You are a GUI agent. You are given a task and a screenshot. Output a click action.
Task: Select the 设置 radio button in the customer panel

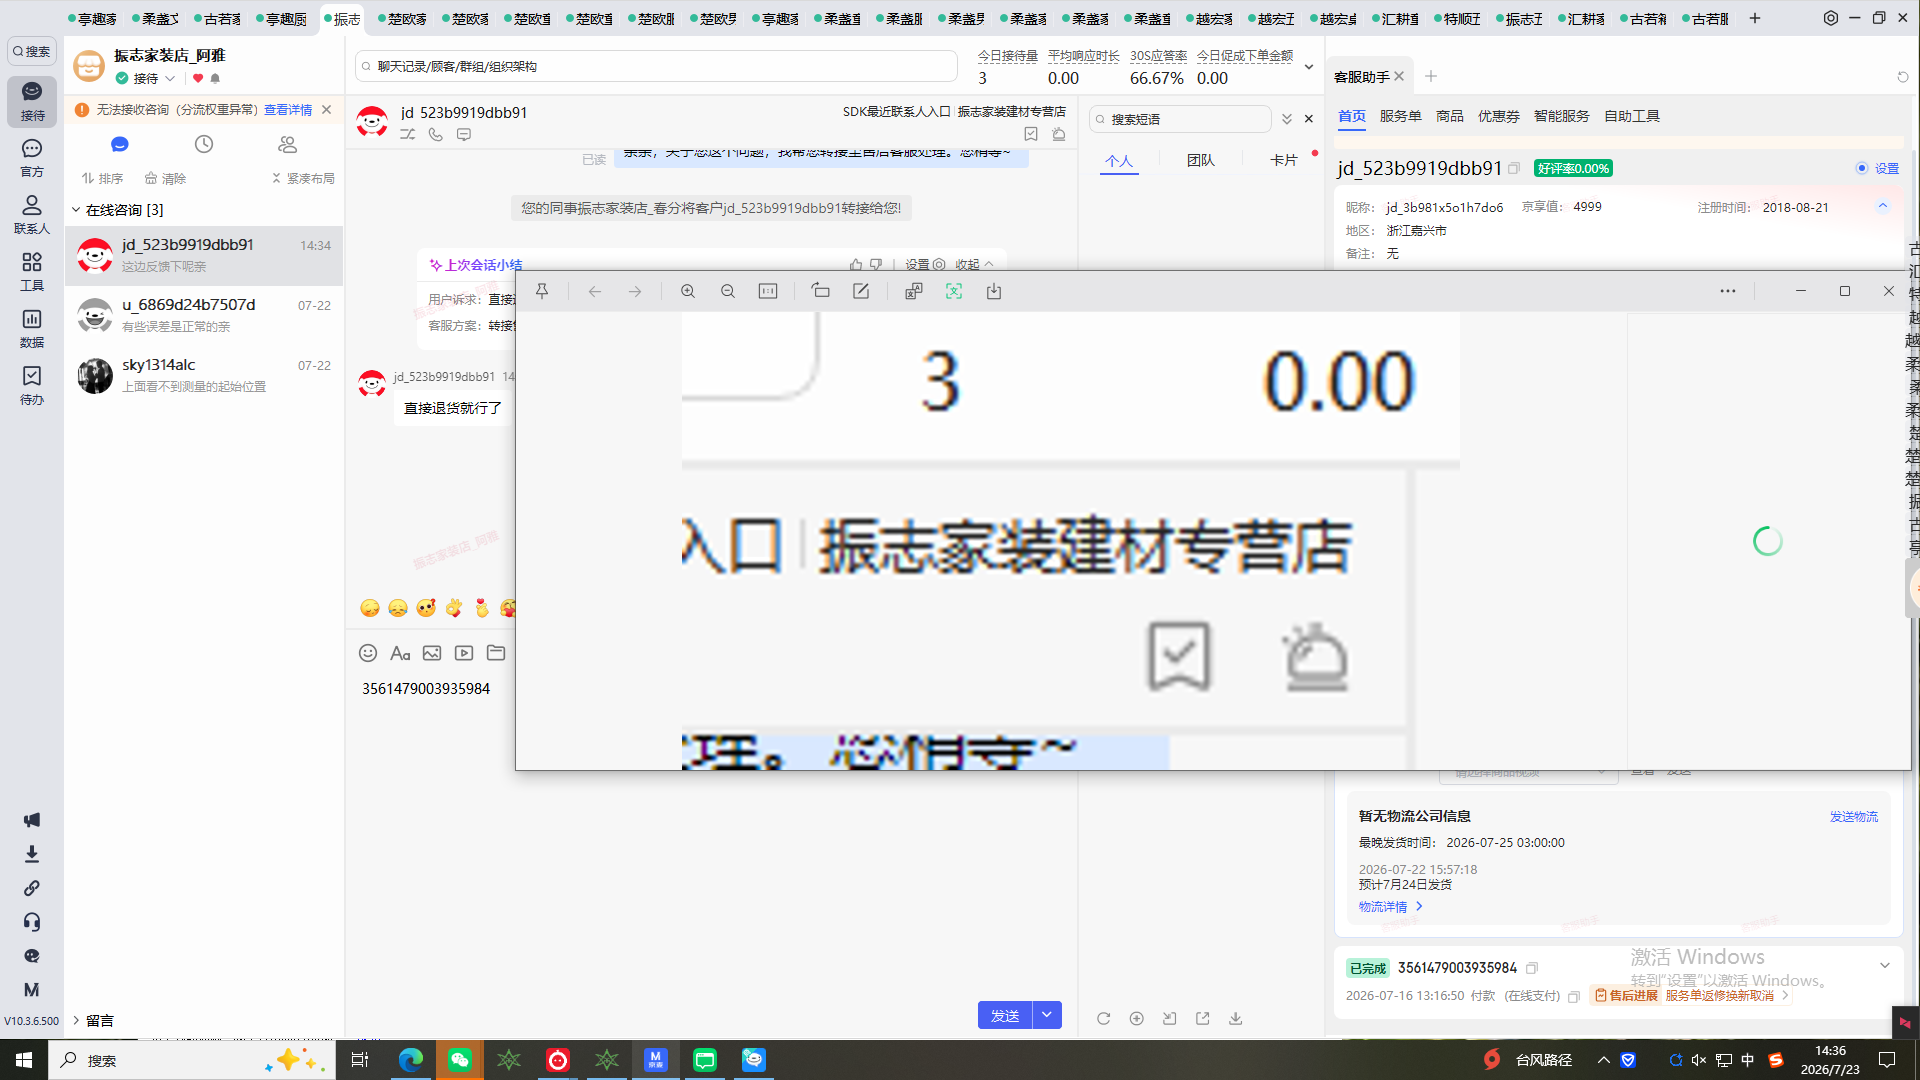pyautogui.click(x=1862, y=168)
